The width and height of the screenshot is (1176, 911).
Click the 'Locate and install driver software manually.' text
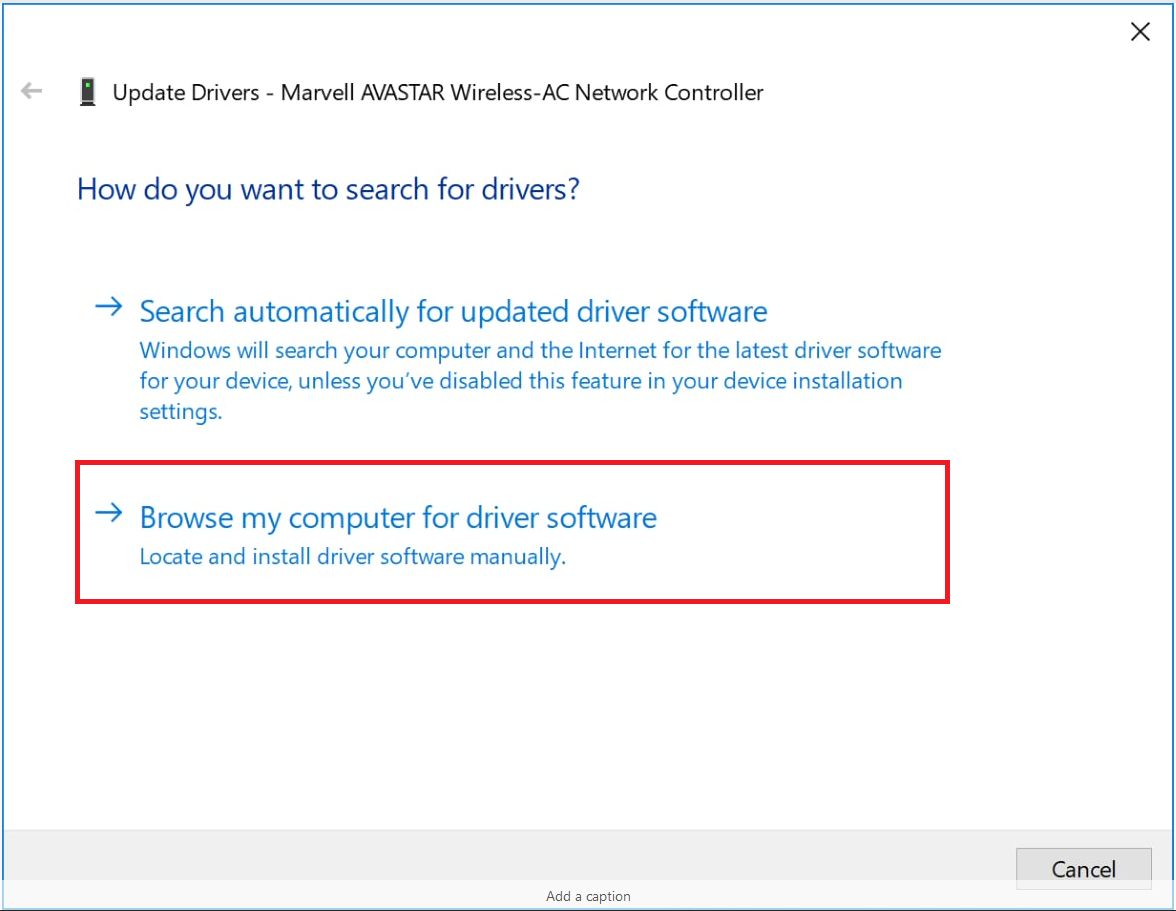[x=352, y=556]
